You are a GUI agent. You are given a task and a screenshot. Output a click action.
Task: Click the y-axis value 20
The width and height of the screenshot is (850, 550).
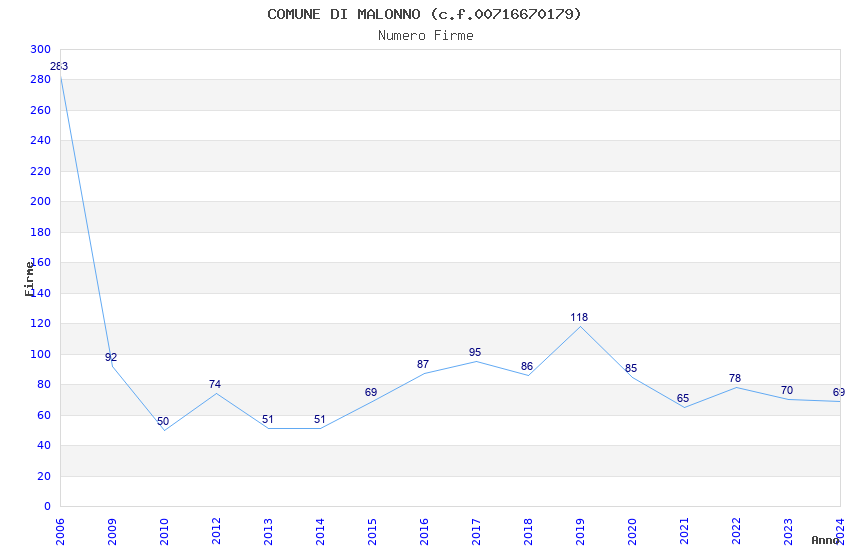pyautogui.click(x=44, y=476)
